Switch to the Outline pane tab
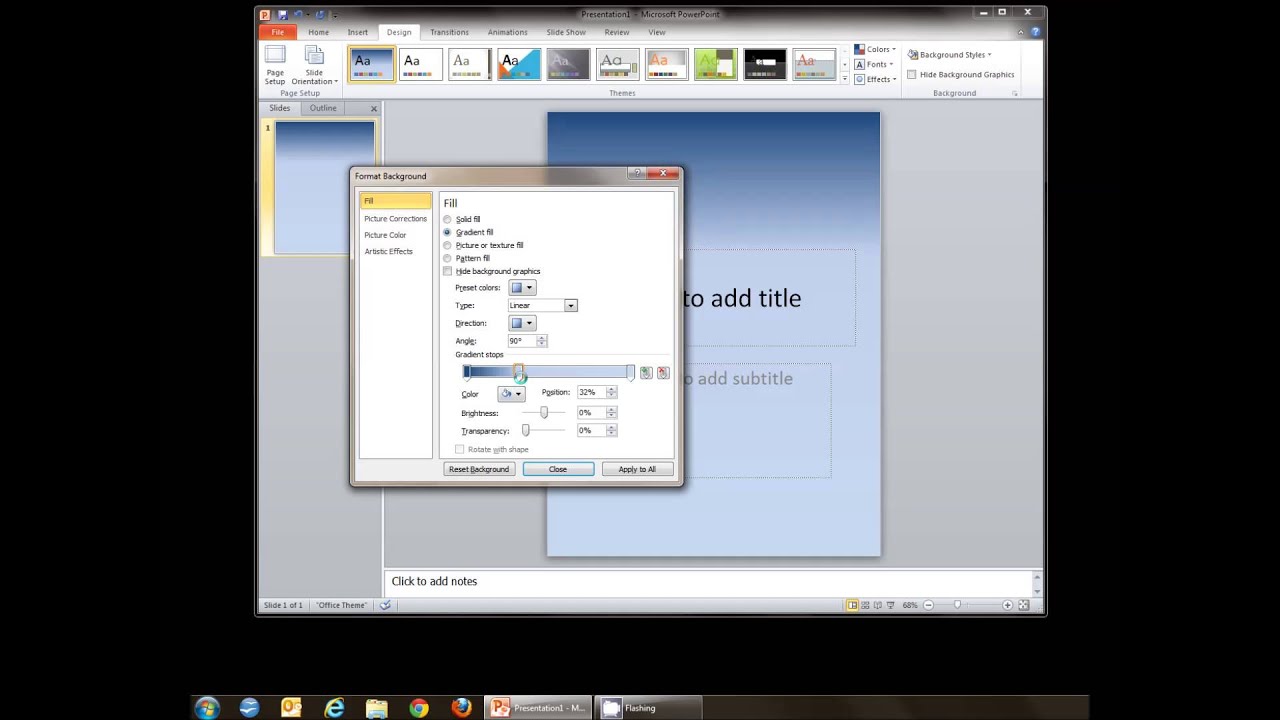This screenshot has width=1280, height=720. pyautogui.click(x=322, y=108)
